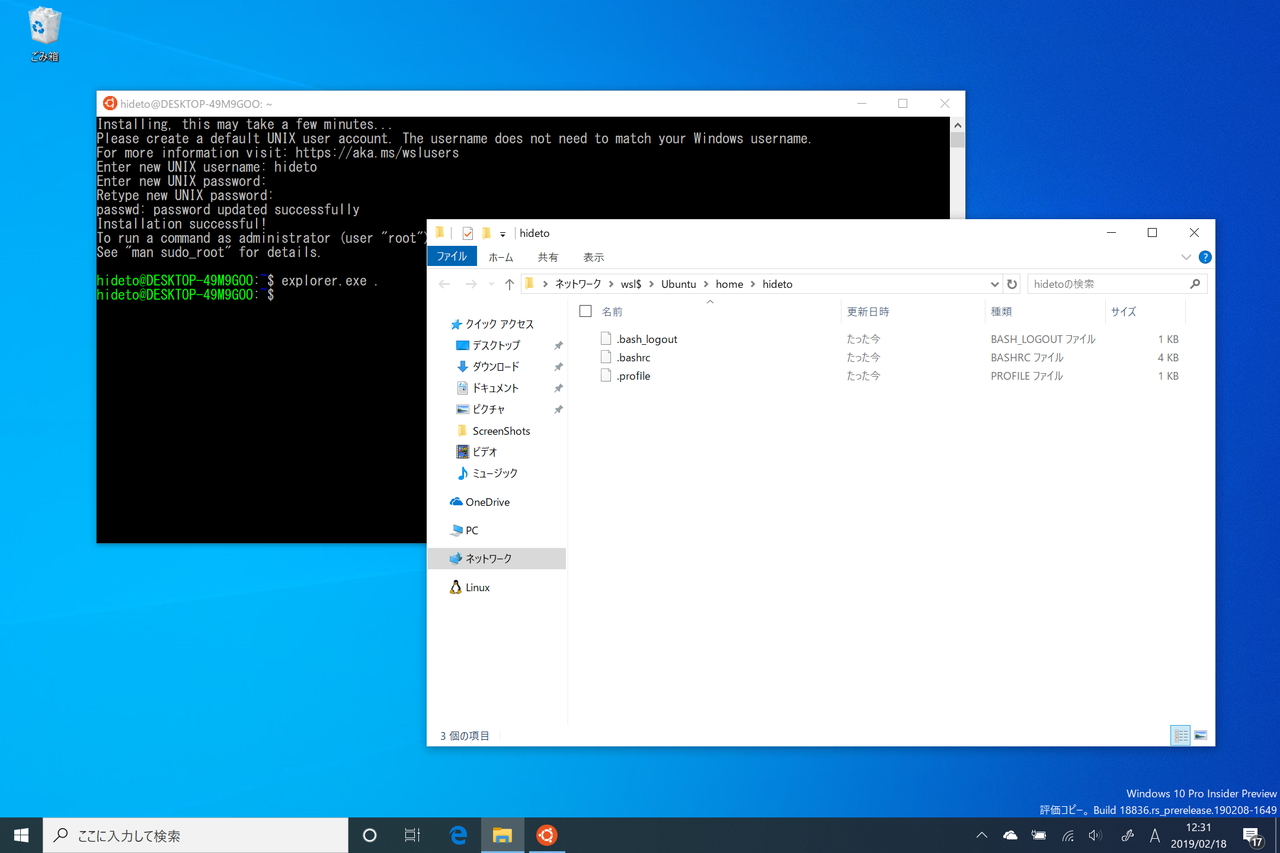Check the select-all box above the file list
The image size is (1280, 853).
coord(585,311)
